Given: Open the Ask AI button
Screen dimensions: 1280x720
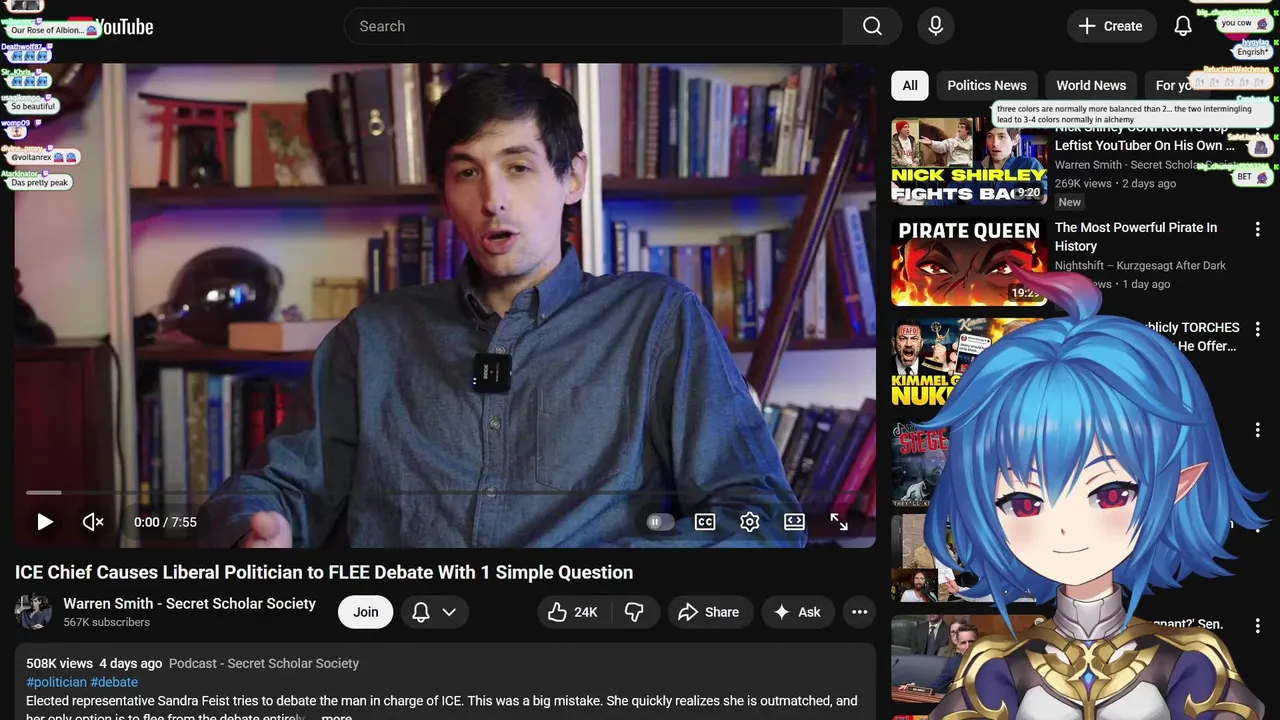Looking at the screenshot, I should click(x=798, y=612).
